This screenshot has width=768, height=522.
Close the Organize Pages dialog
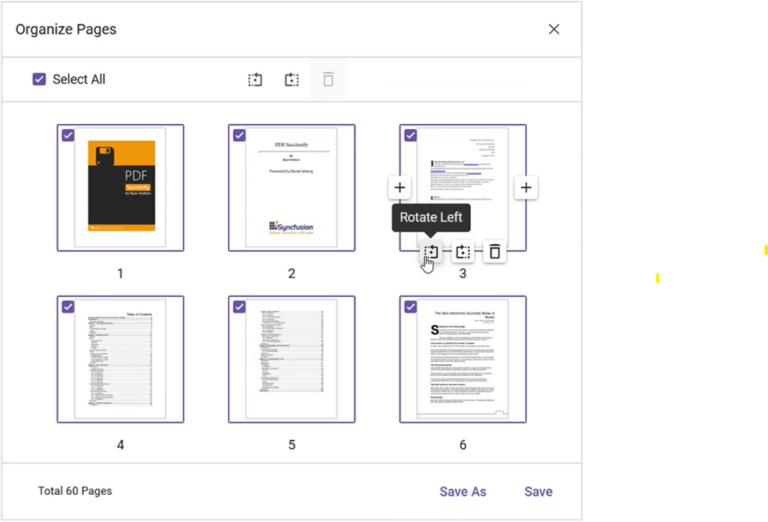point(554,29)
